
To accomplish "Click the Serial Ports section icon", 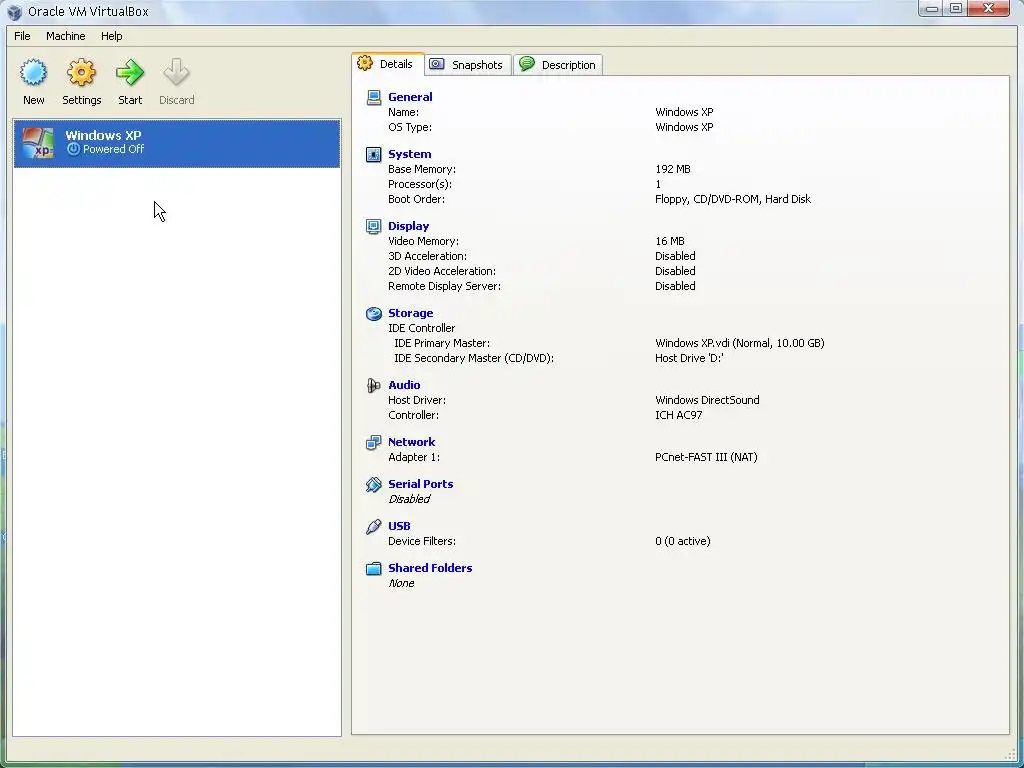I will pos(374,485).
